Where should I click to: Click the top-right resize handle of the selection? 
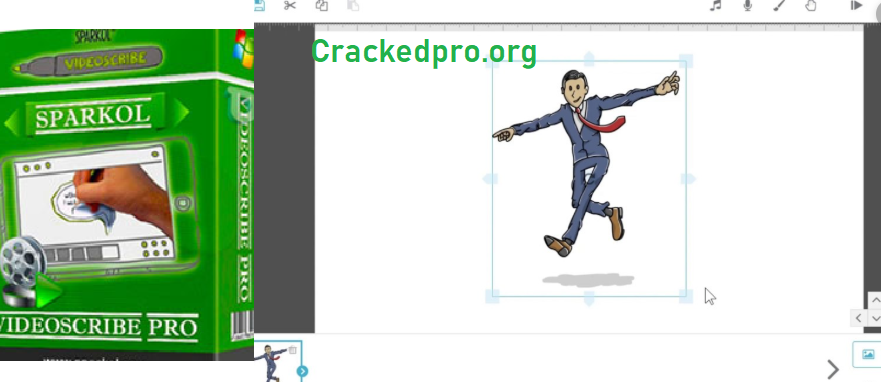pyautogui.click(x=685, y=61)
